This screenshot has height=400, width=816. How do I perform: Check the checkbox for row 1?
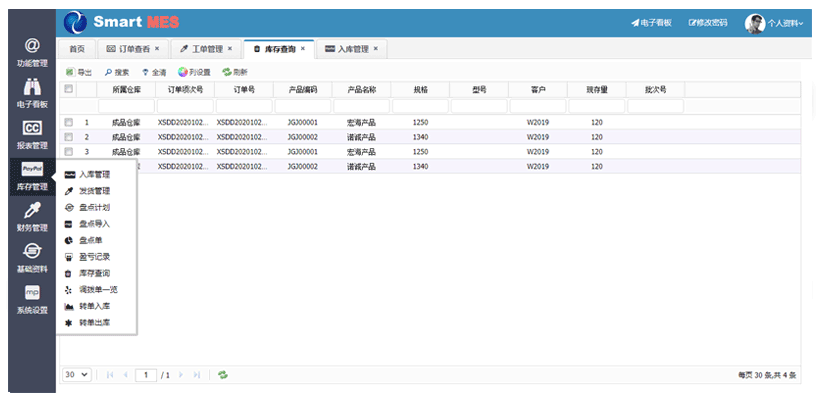(x=69, y=122)
